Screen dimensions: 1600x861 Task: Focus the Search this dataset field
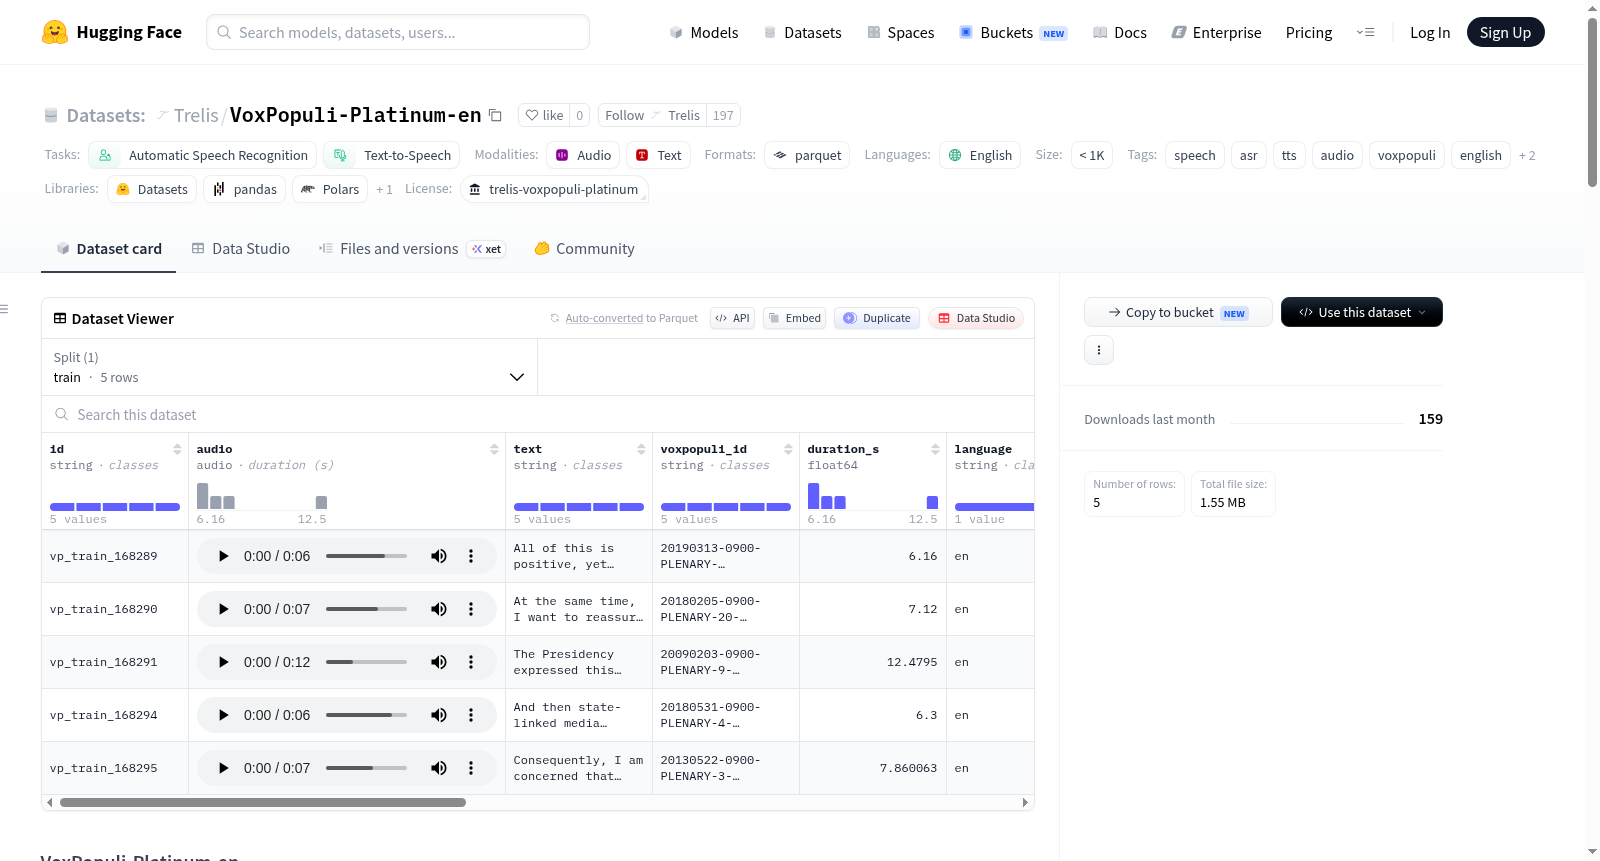tap(538, 414)
